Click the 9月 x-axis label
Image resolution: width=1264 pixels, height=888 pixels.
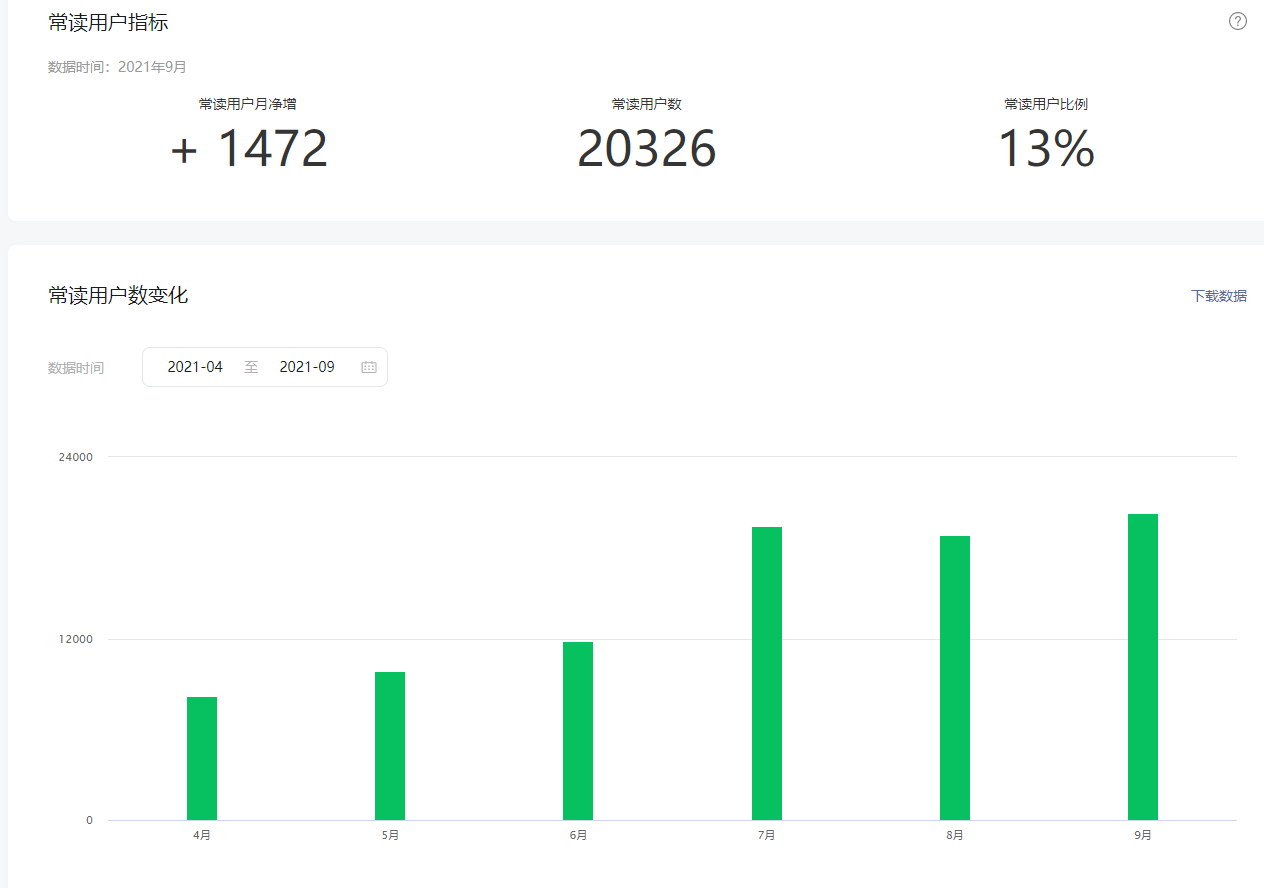pyautogui.click(x=1143, y=835)
